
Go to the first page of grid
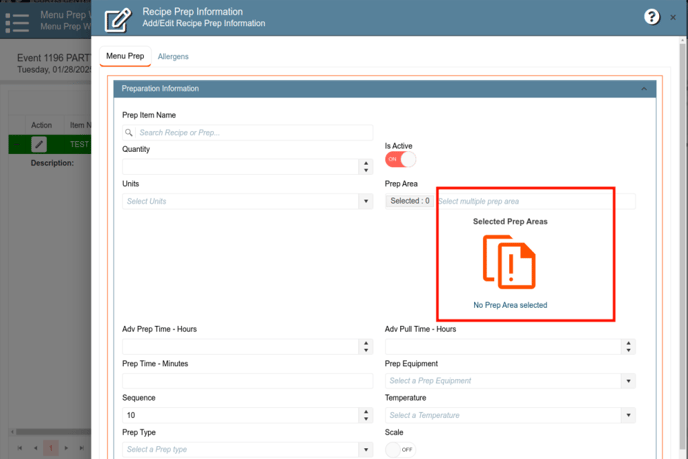[x=19, y=448]
